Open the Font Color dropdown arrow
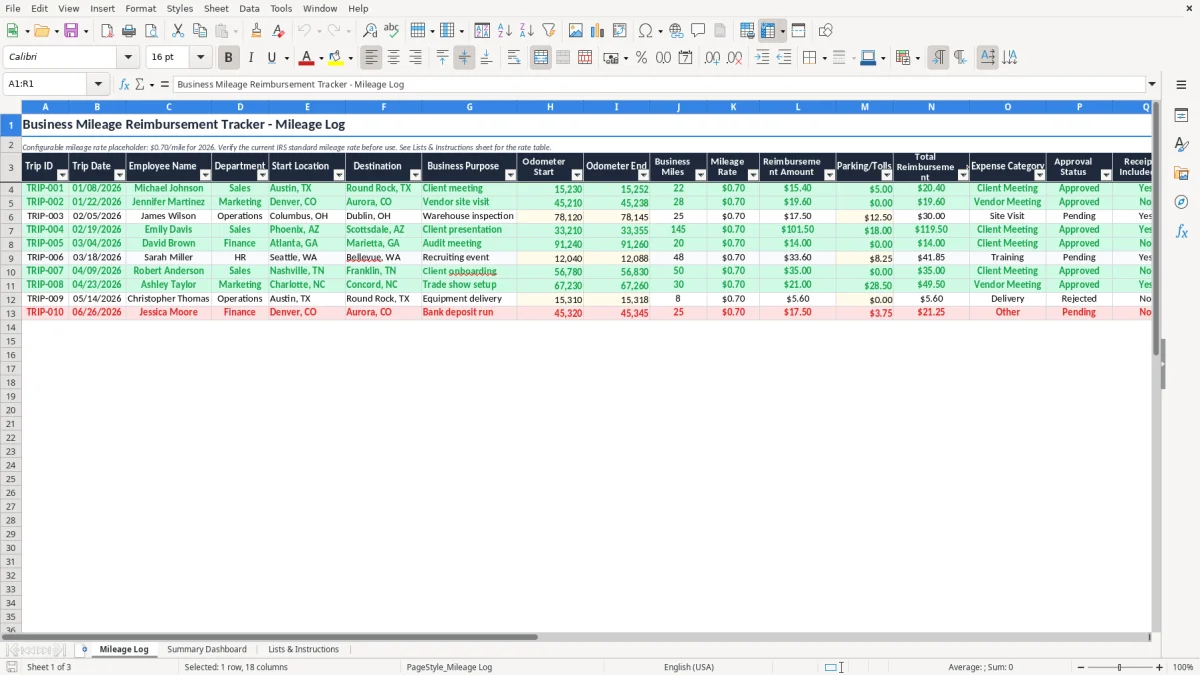 coord(321,58)
